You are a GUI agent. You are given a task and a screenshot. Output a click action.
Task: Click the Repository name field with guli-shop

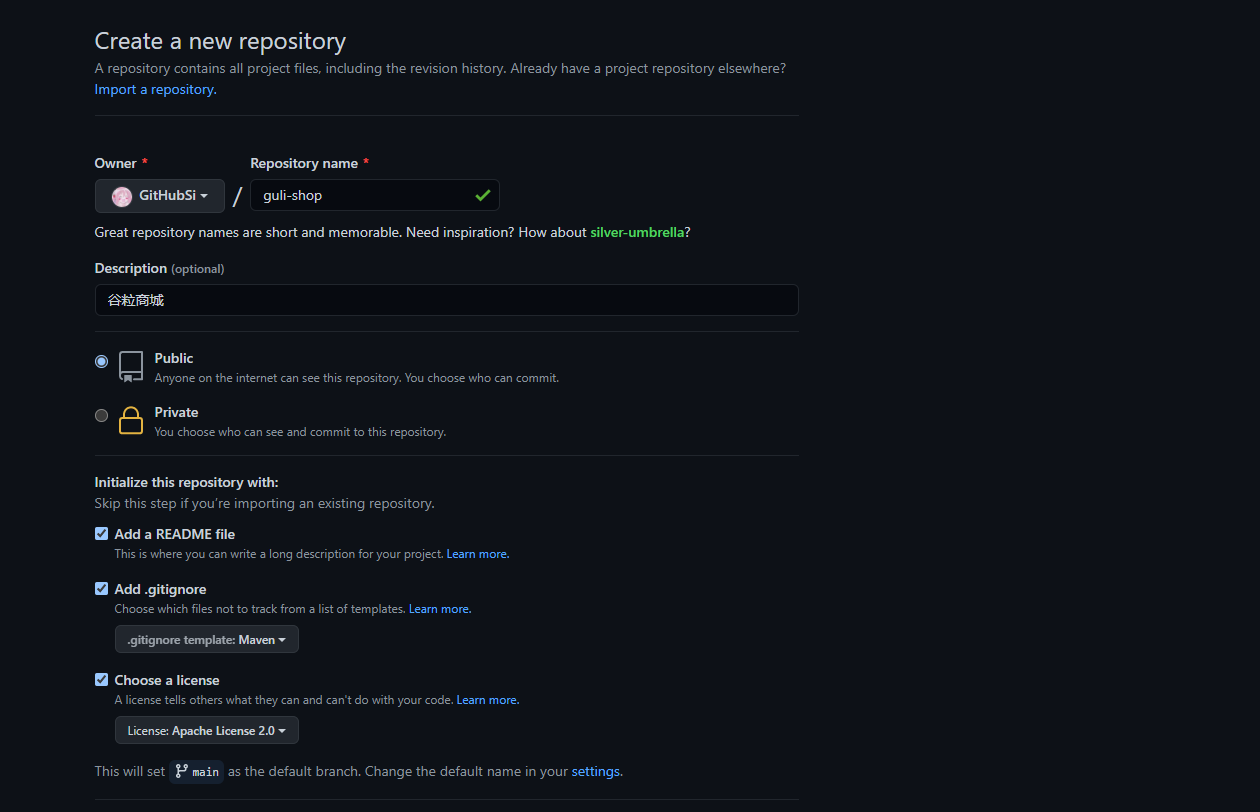(375, 195)
